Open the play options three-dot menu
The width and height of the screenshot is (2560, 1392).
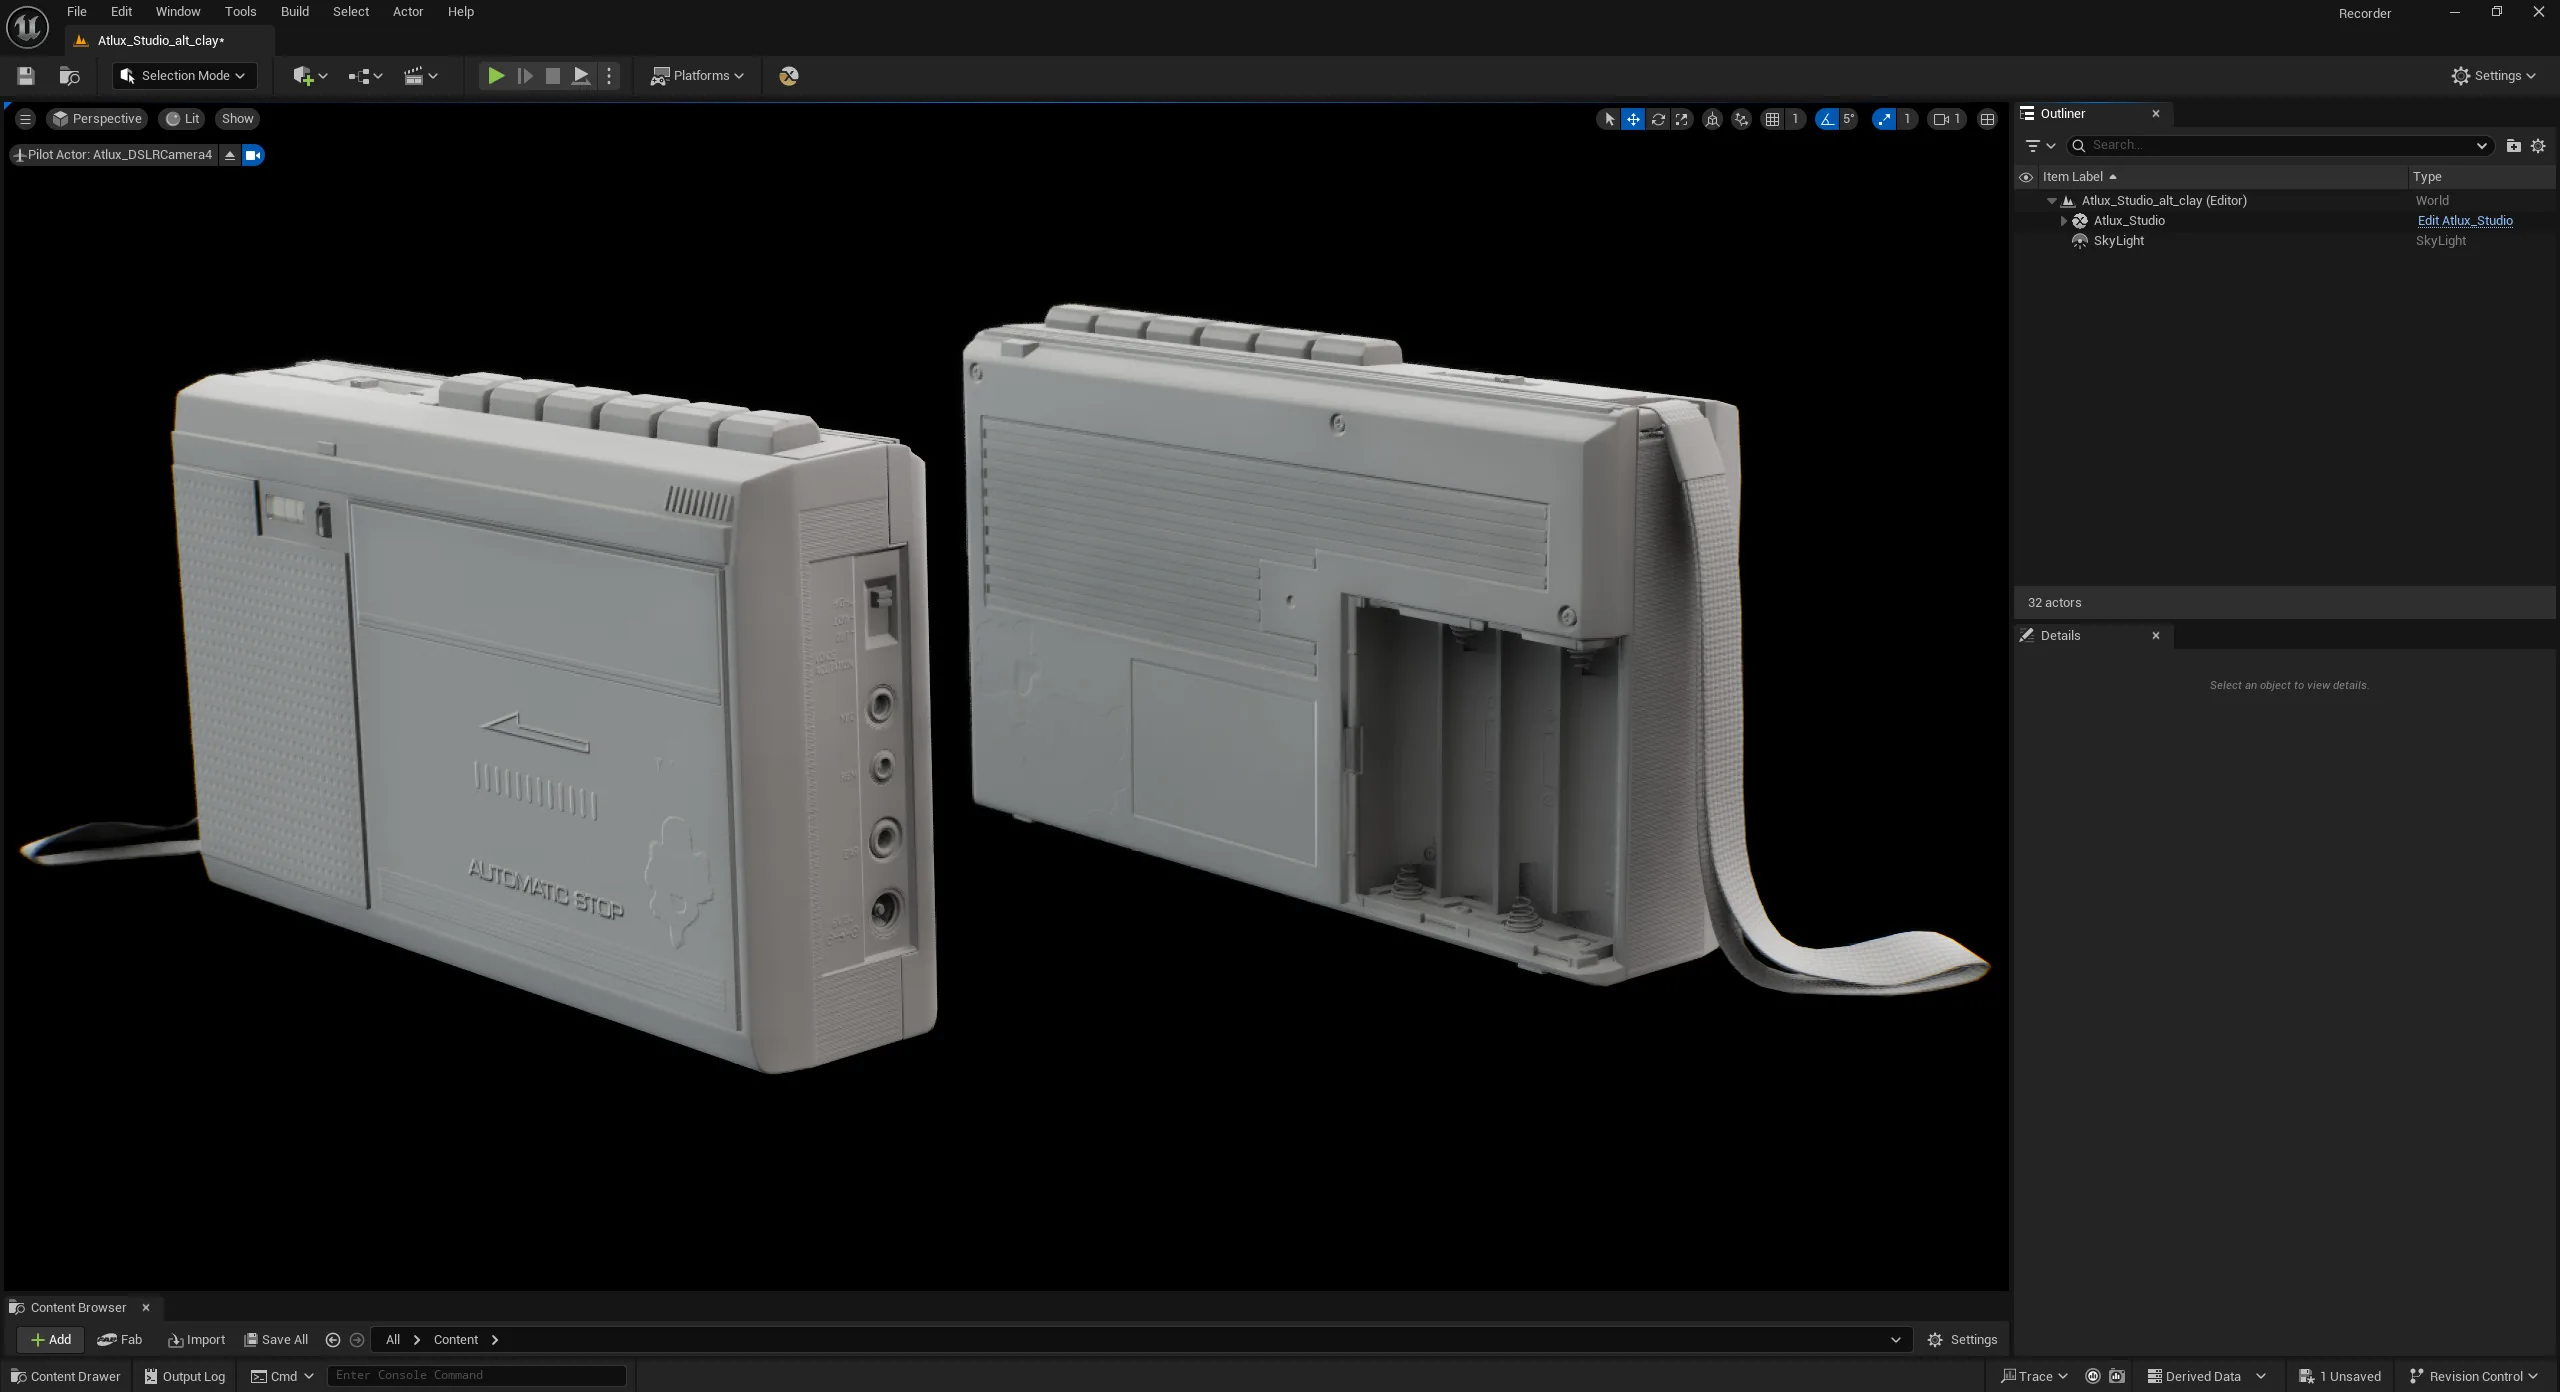coord(608,76)
